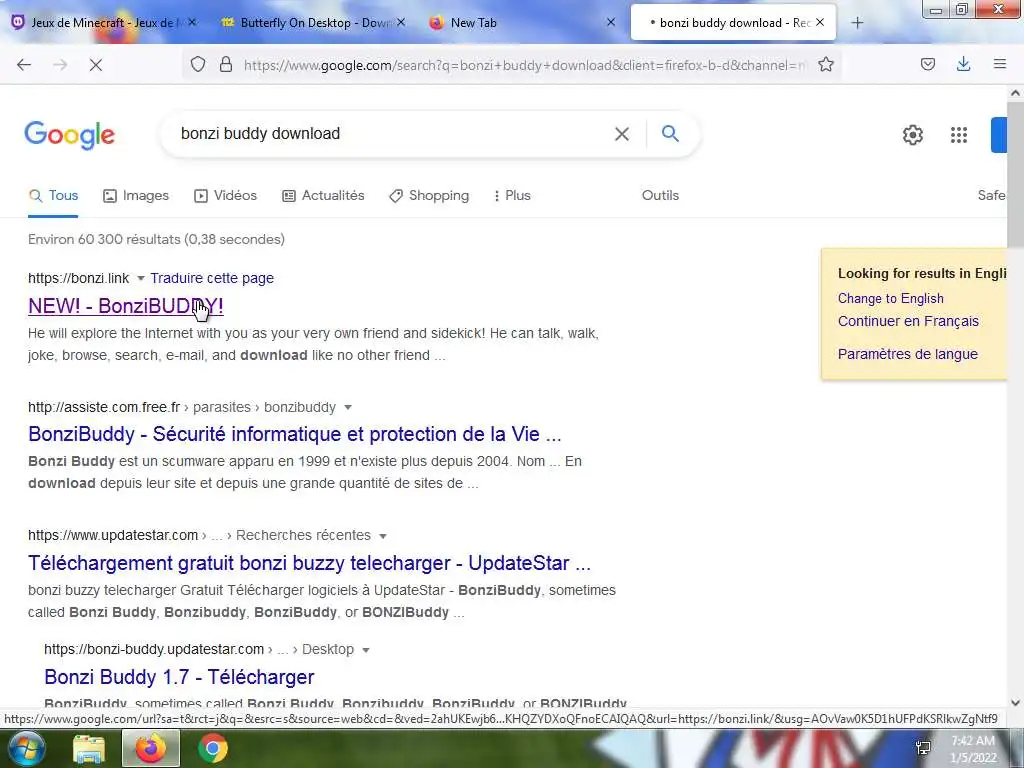Click Traduire cette page link

(x=212, y=278)
